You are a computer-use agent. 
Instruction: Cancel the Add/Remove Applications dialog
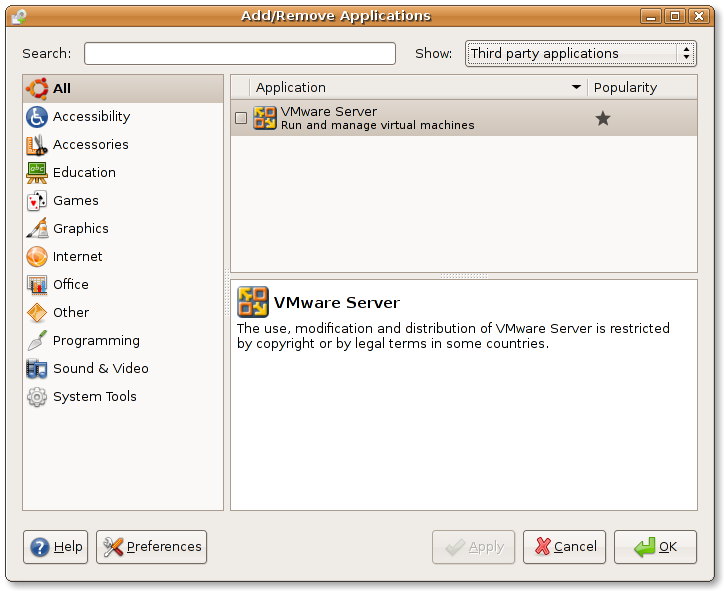(x=564, y=547)
